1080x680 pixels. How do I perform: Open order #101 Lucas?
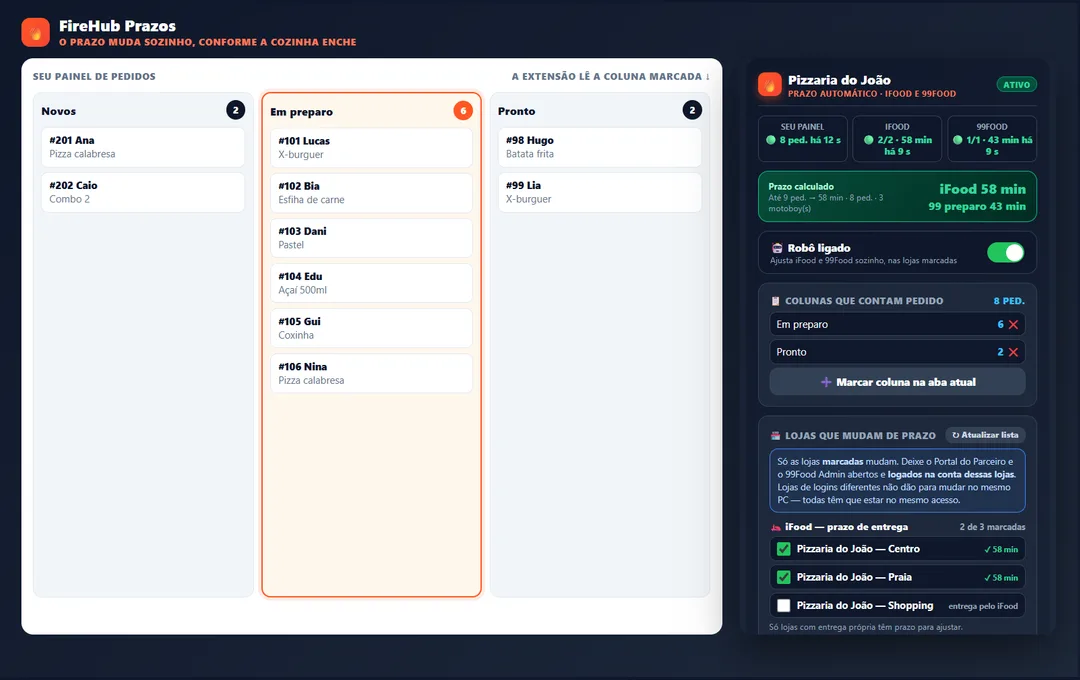(x=371, y=147)
